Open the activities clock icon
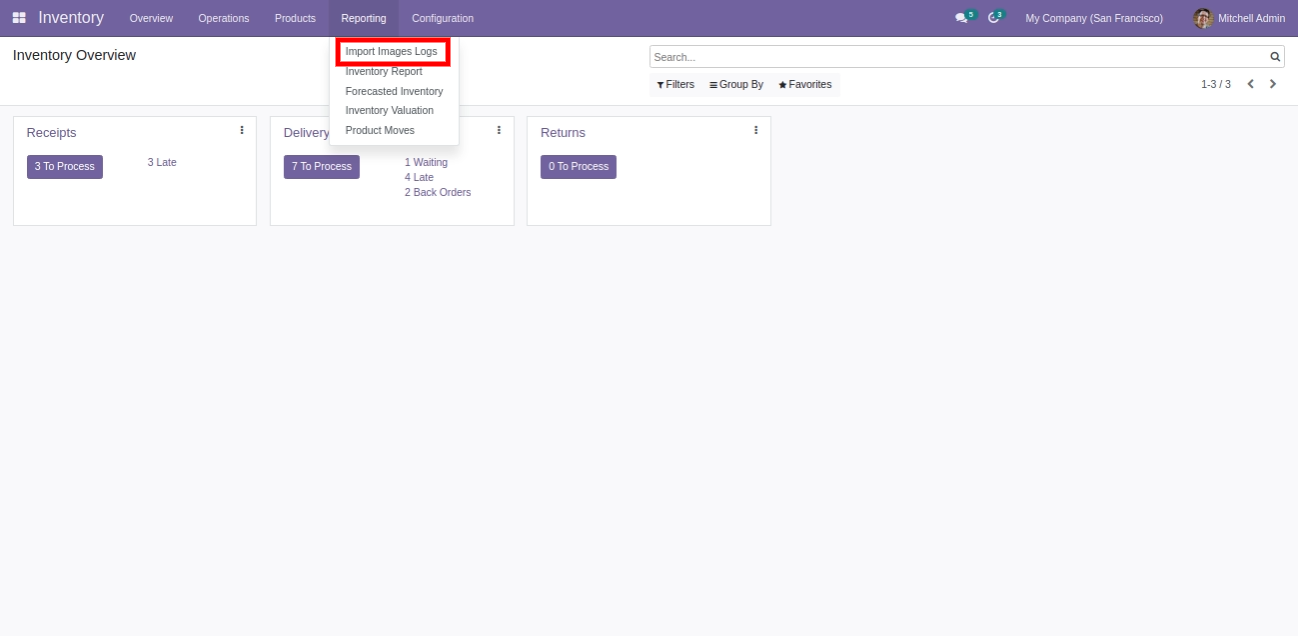 [993, 18]
